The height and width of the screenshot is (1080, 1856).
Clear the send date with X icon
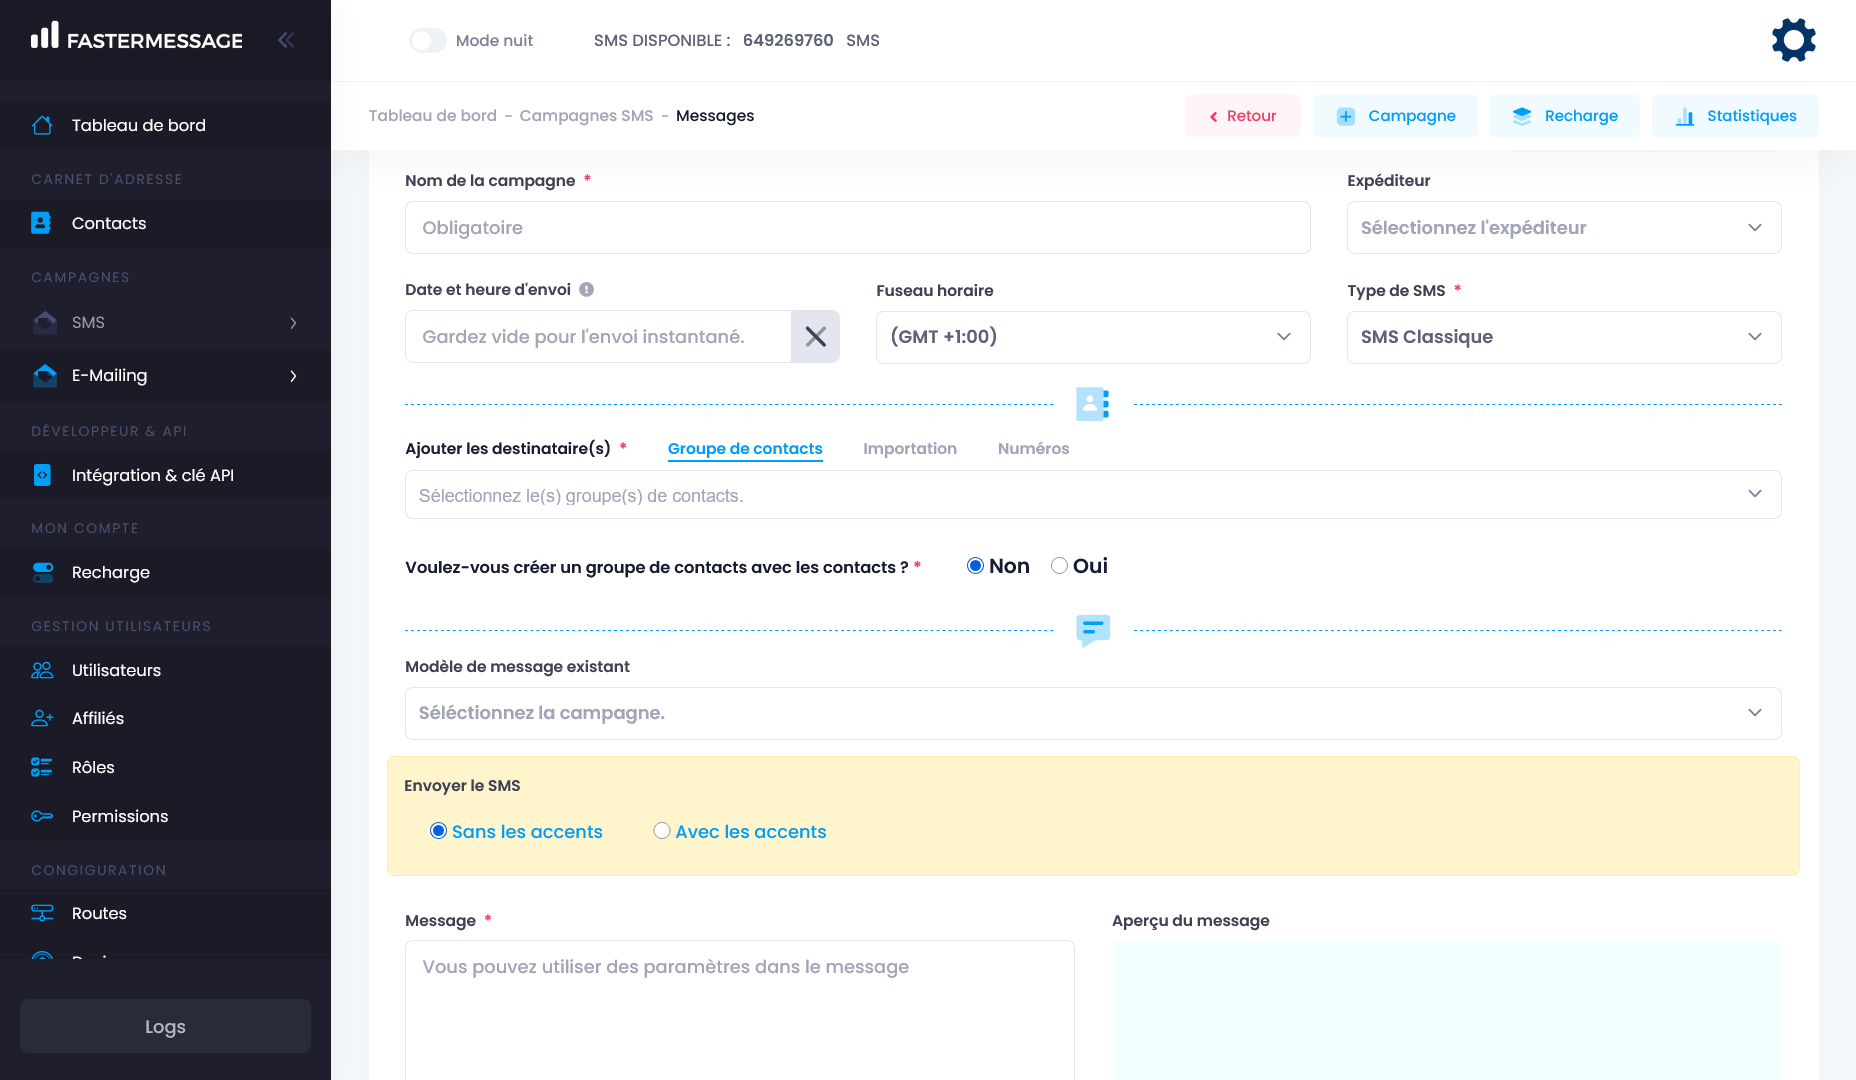coord(815,337)
